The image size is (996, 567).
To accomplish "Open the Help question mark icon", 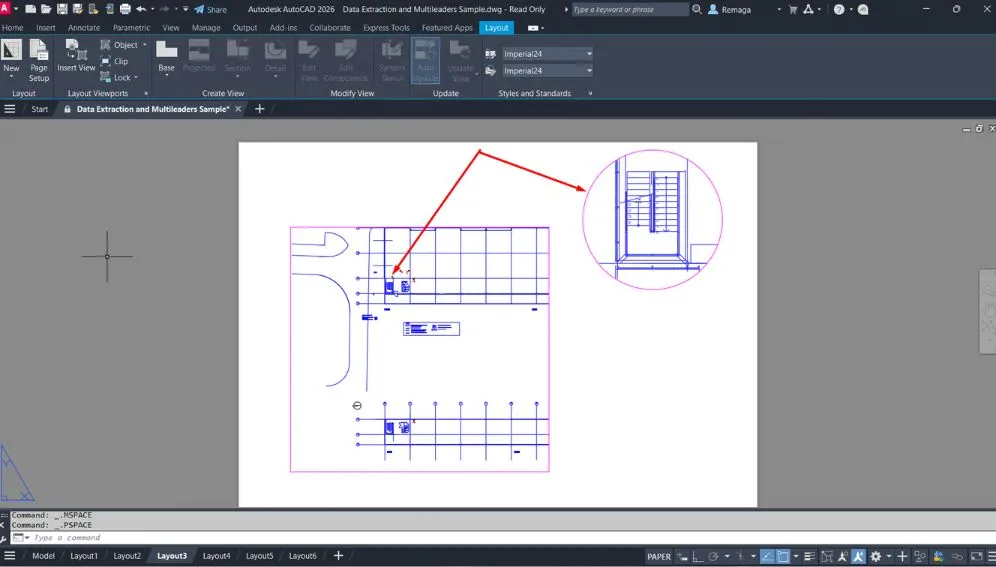I will (x=839, y=10).
